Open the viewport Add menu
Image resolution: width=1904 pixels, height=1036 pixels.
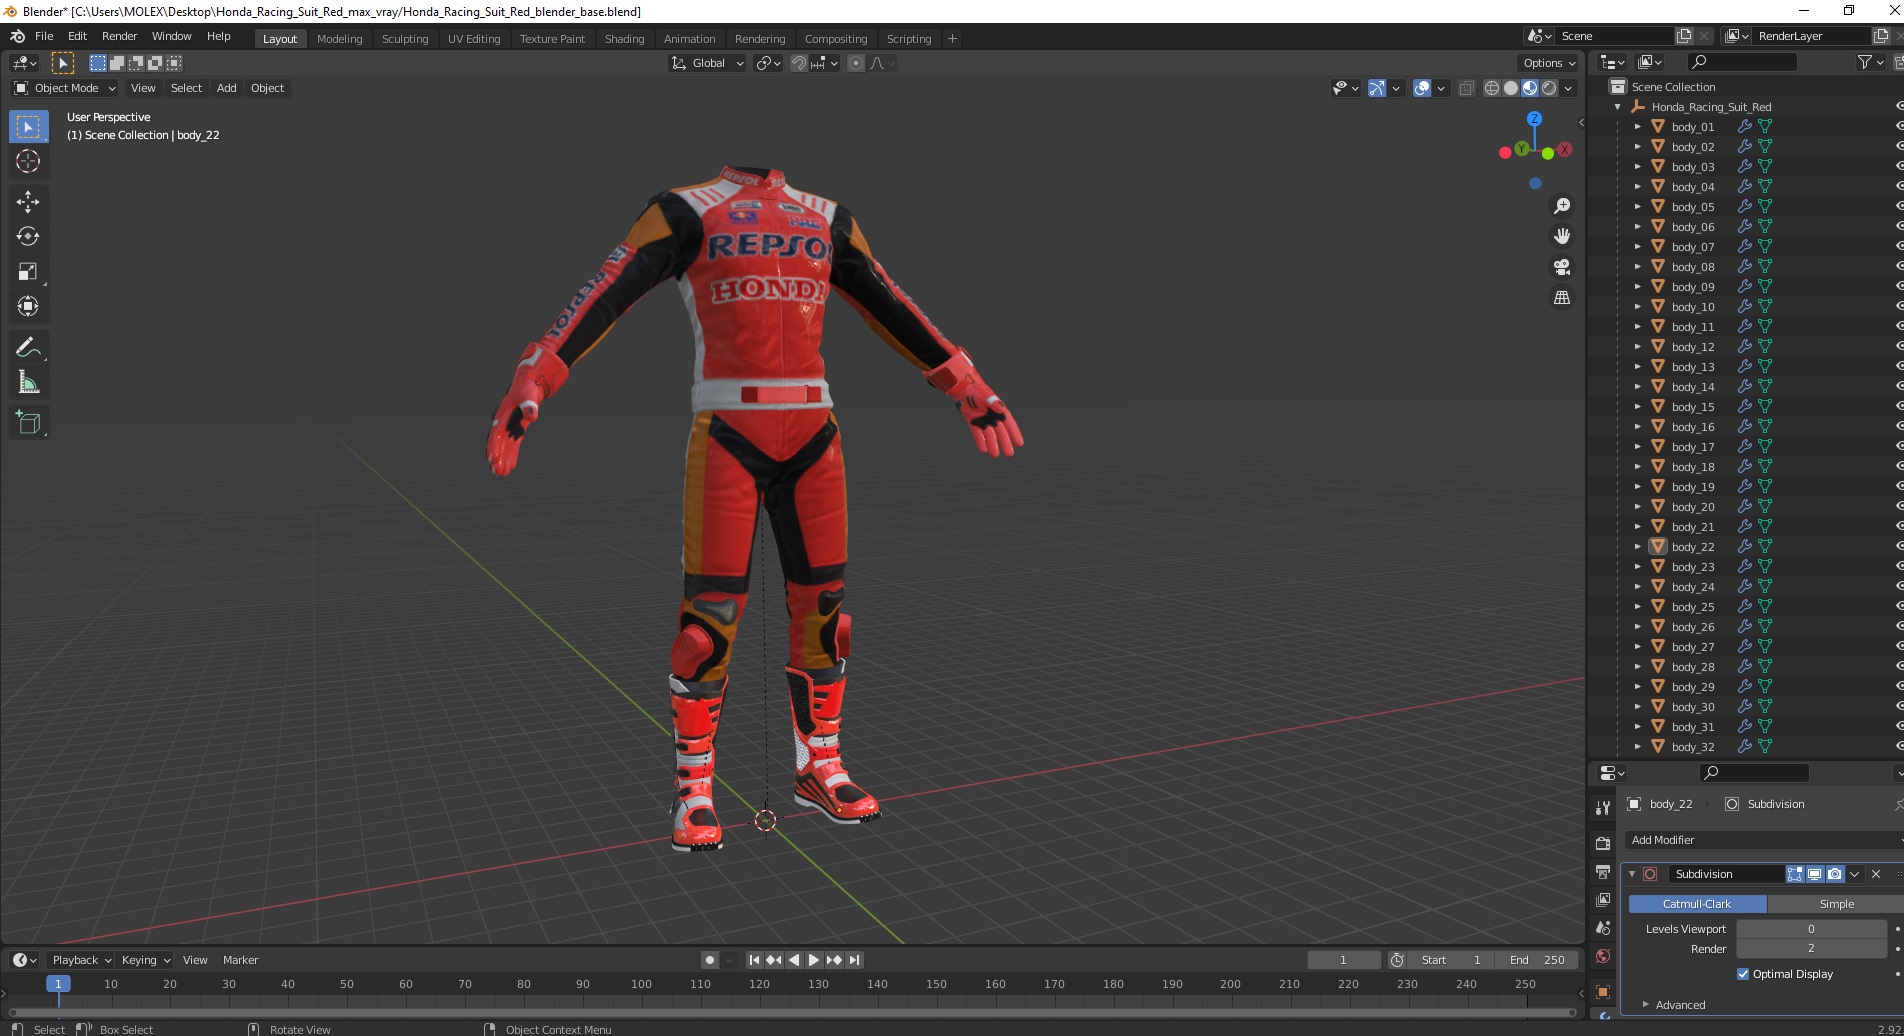[x=227, y=88]
